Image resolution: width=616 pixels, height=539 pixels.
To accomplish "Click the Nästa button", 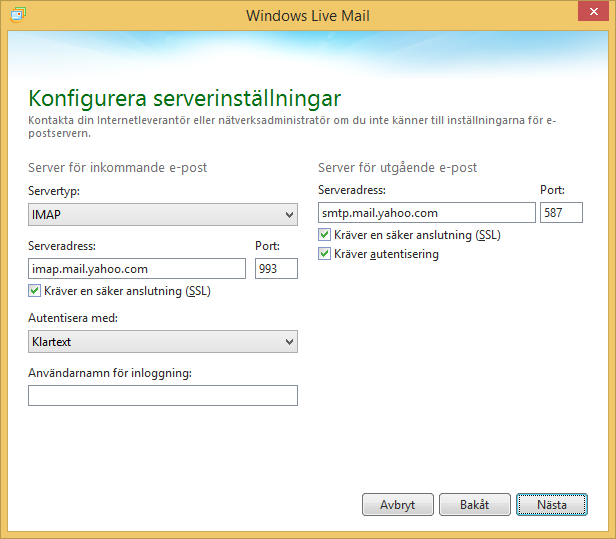I will click(552, 504).
